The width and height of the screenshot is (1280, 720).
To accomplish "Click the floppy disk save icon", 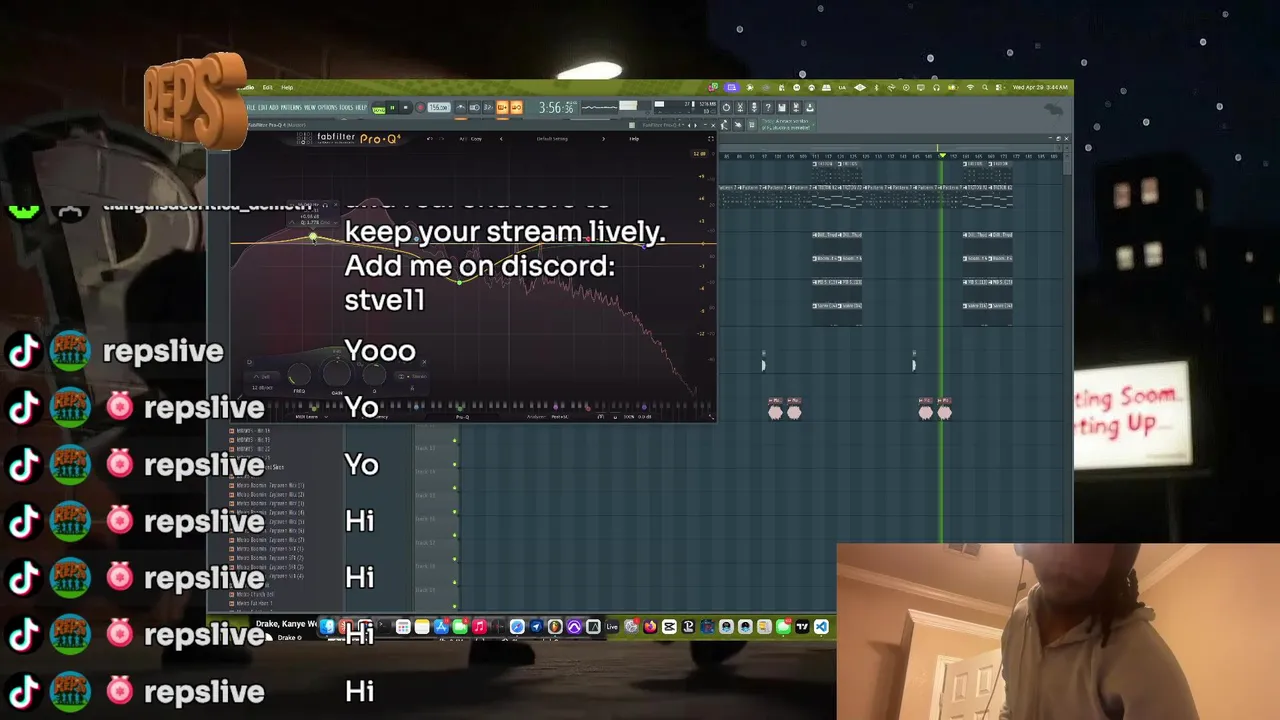I will [782, 108].
